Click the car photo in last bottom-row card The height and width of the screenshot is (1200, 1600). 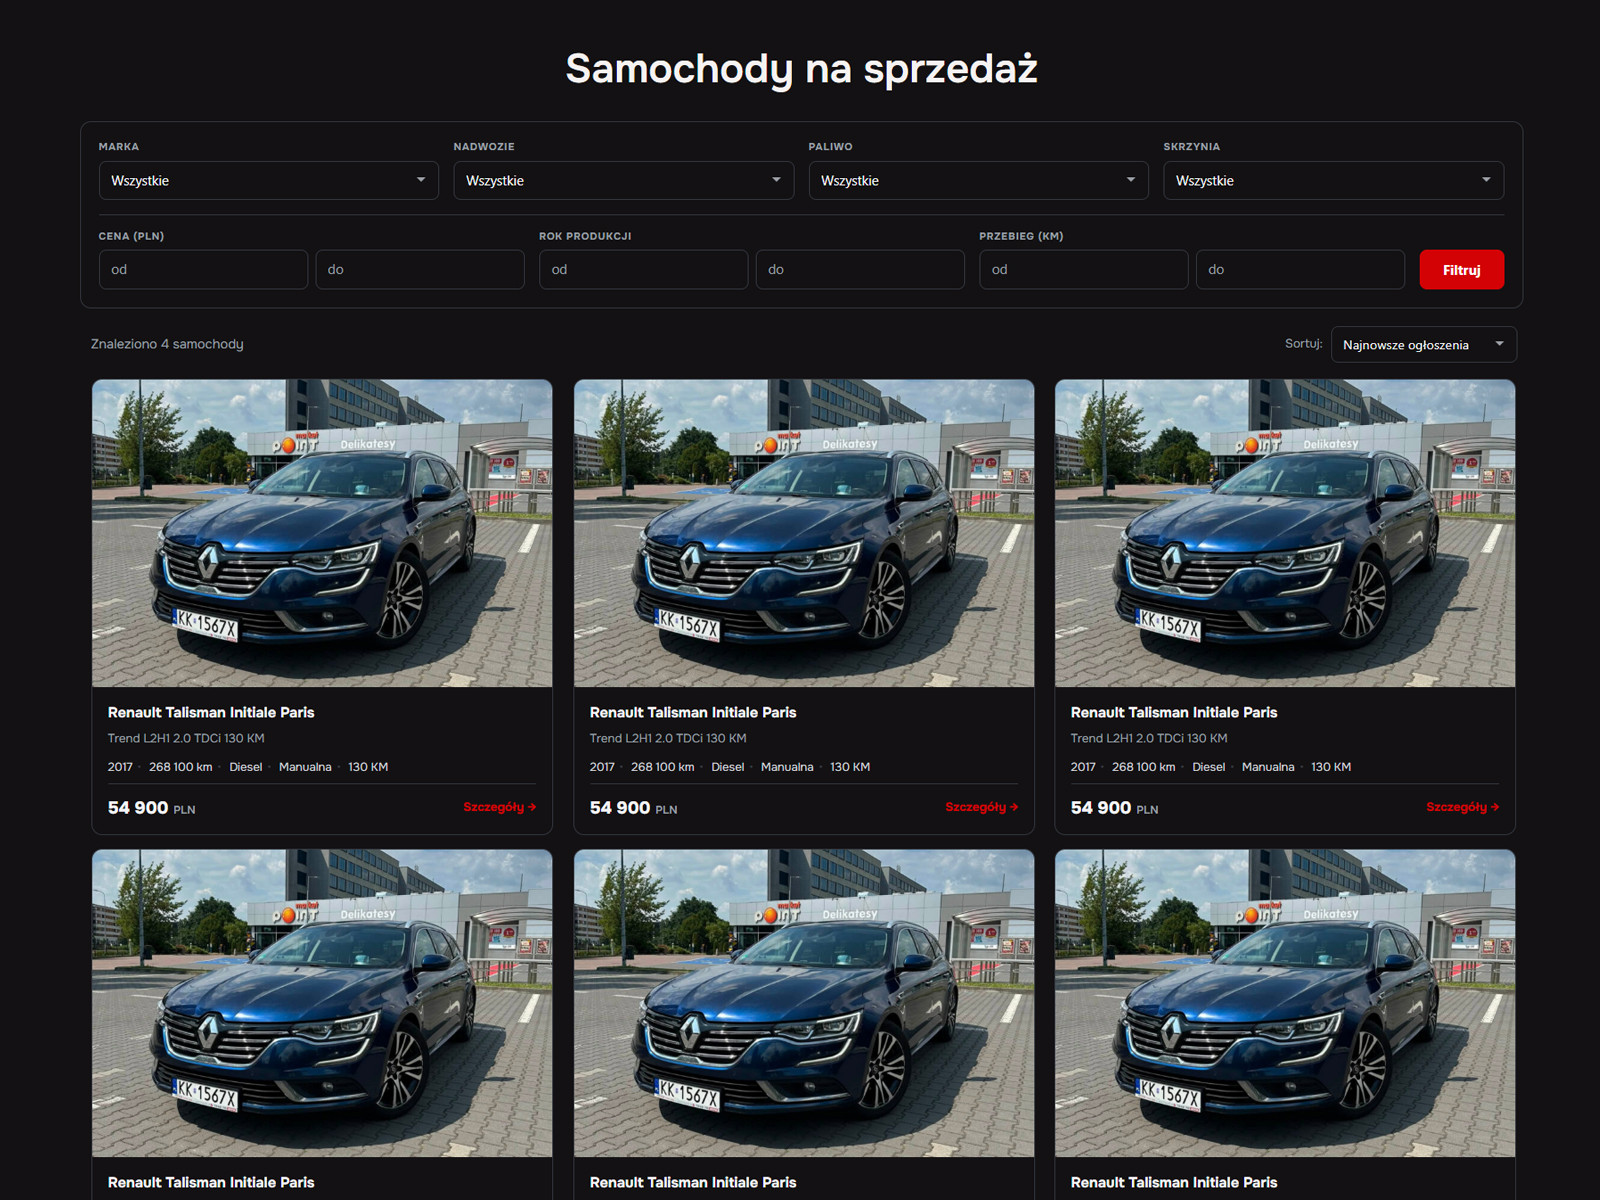click(x=1285, y=1003)
